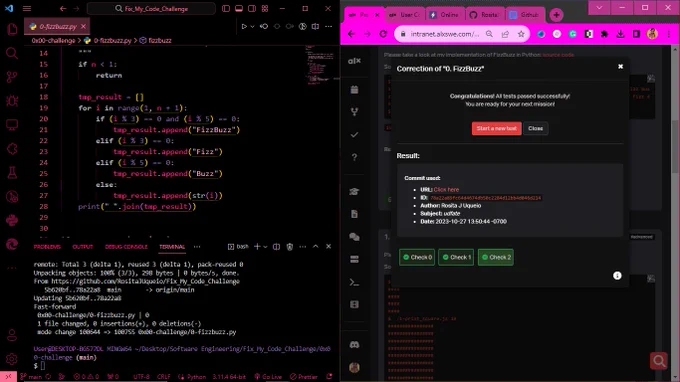Switch to the DEBUG CONSOLE tab

(x=126, y=247)
